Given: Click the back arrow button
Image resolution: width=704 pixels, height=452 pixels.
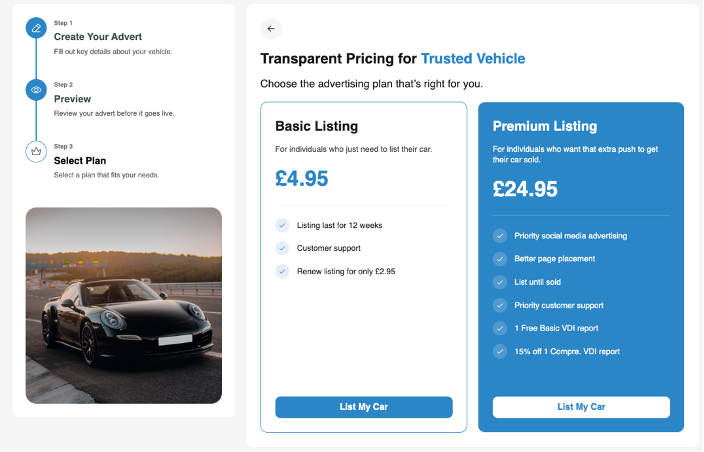Looking at the screenshot, I should (271, 29).
